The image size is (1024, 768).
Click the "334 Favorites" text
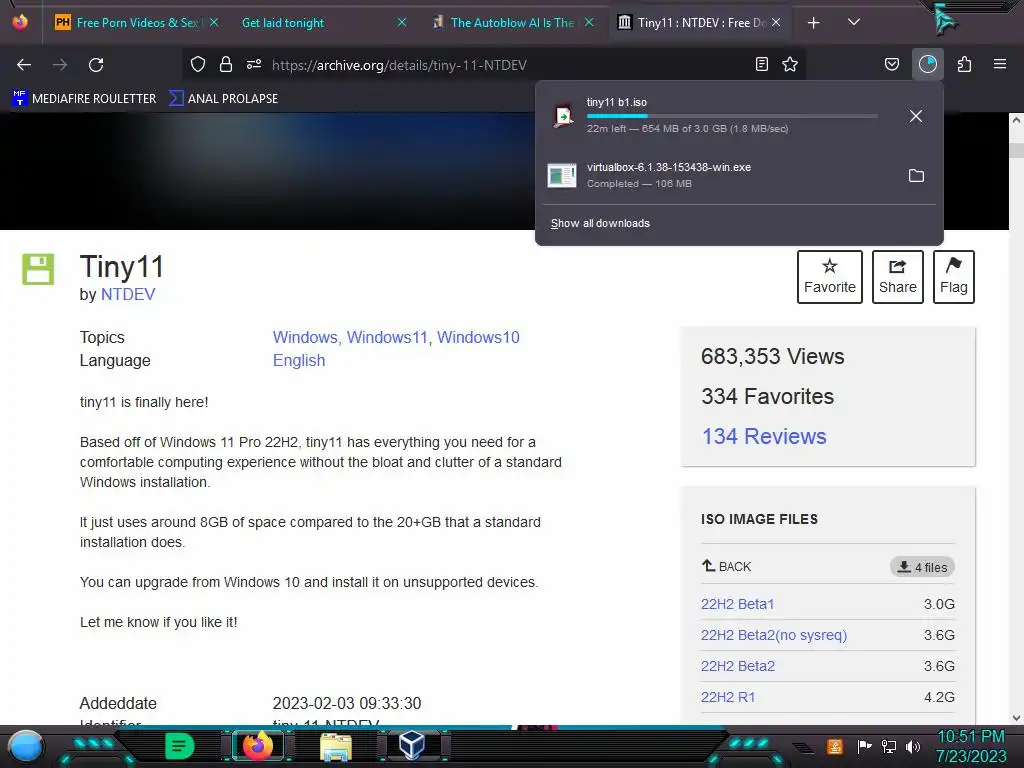(x=767, y=396)
